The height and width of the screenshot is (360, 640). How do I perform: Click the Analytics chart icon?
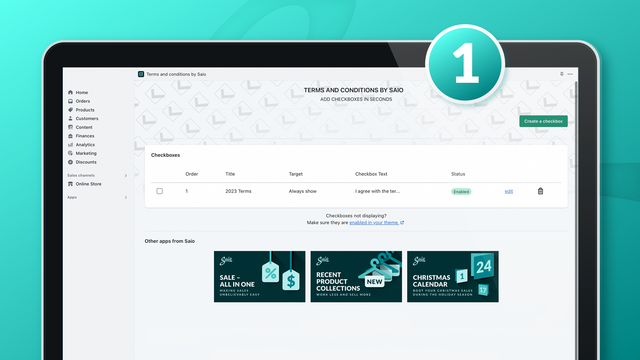tap(70, 144)
